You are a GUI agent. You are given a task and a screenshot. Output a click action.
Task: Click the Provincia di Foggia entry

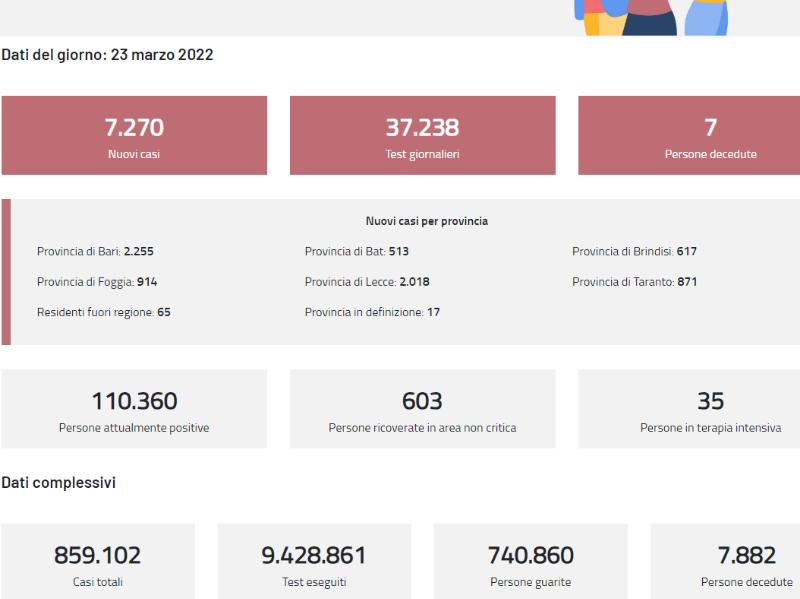(97, 282)
